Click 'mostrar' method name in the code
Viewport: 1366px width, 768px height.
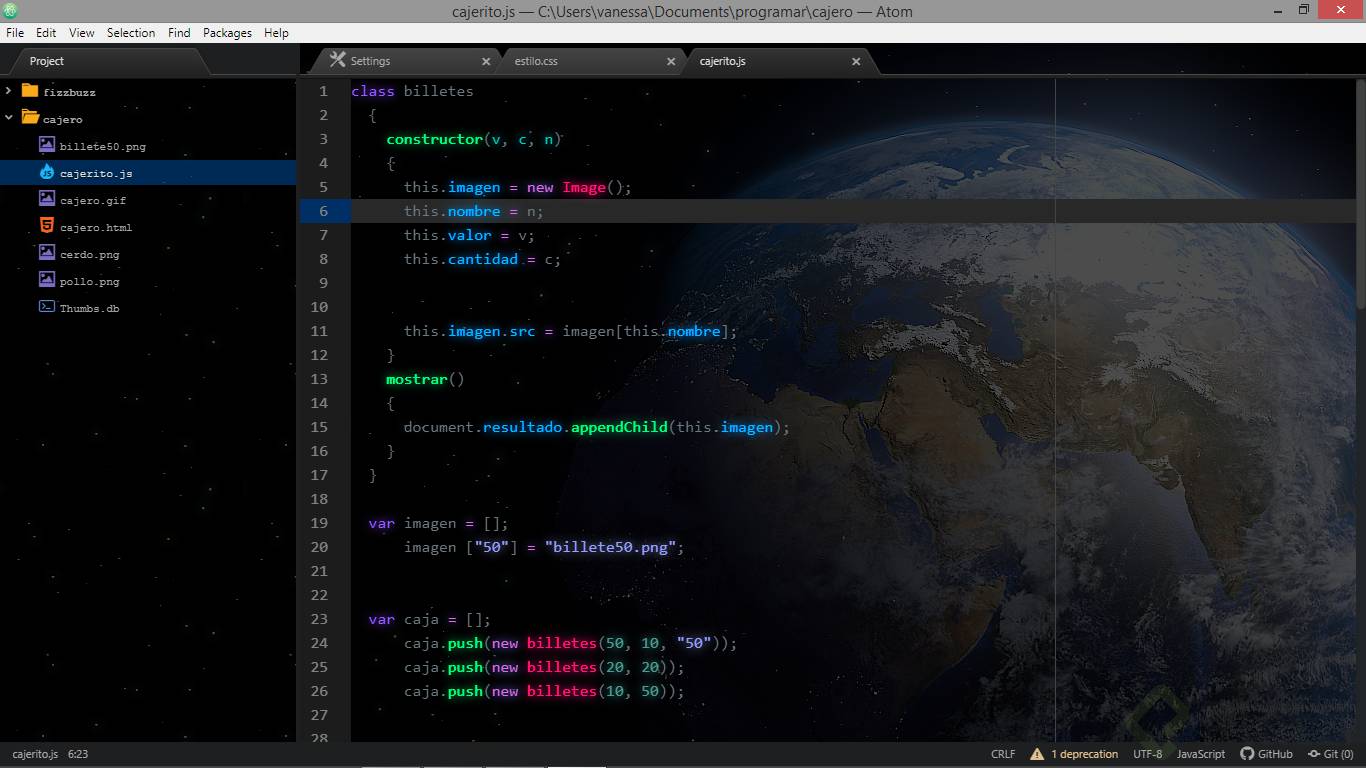point(416,379)
